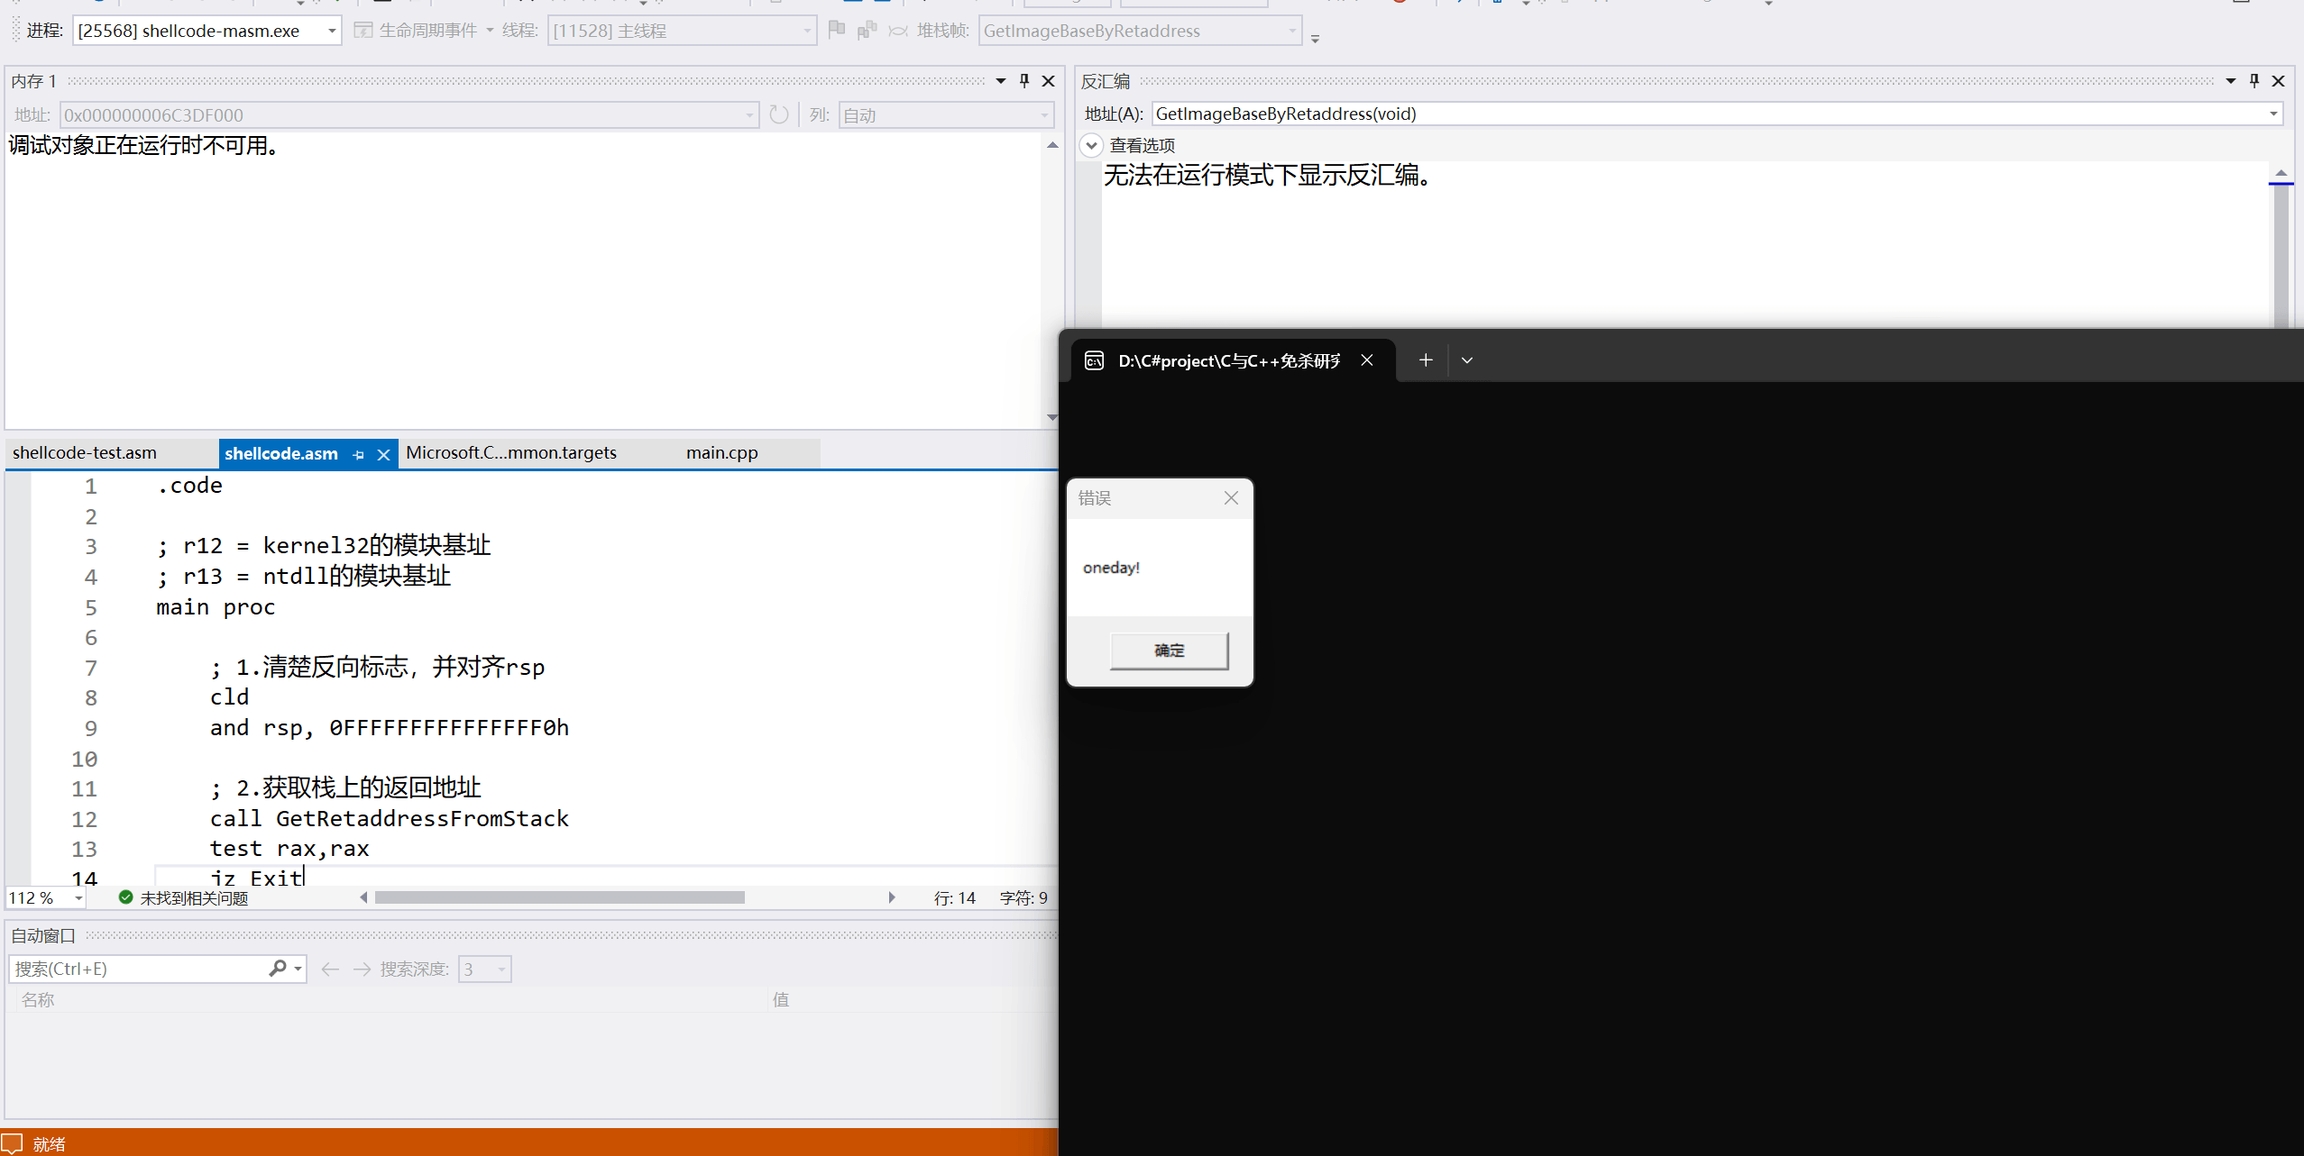Pin the Disassembly panel
2304x1156 pixels.
(2254, 81)
